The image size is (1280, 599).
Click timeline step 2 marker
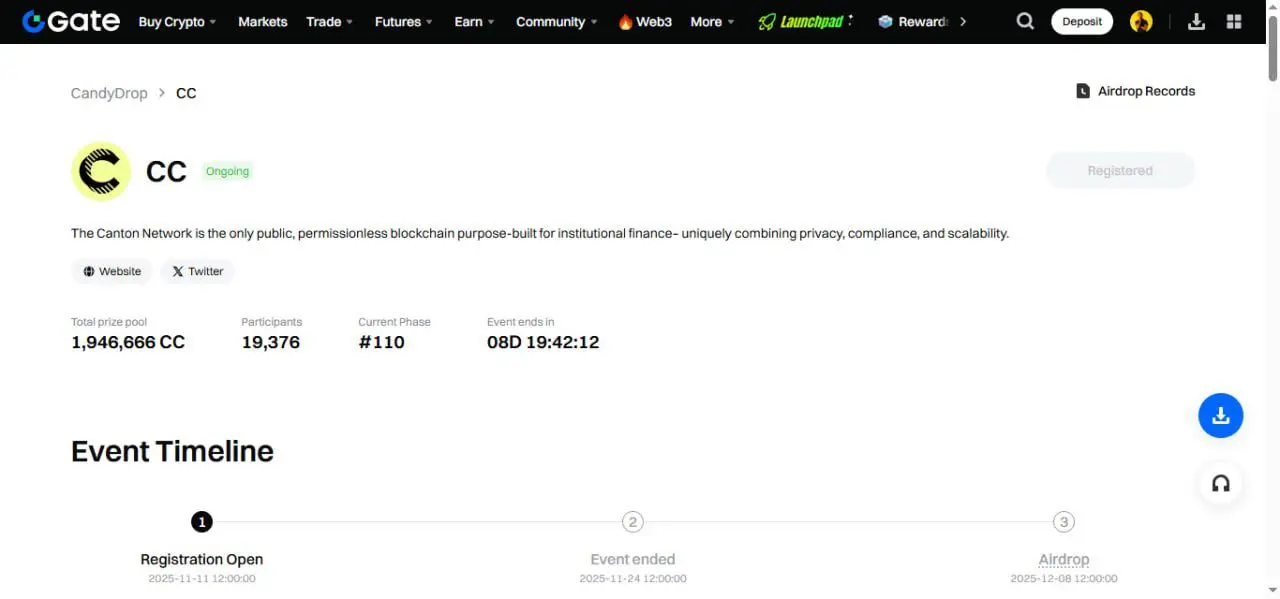point(633,522)
